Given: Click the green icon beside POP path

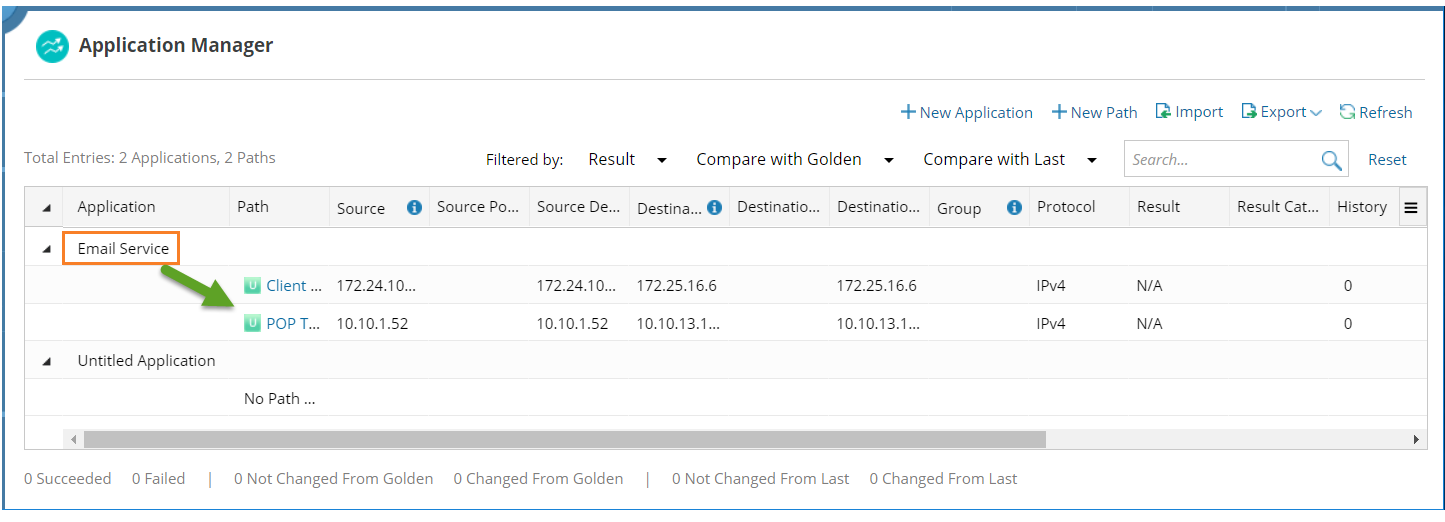Looking at the screenshot, I should (252, 323).
